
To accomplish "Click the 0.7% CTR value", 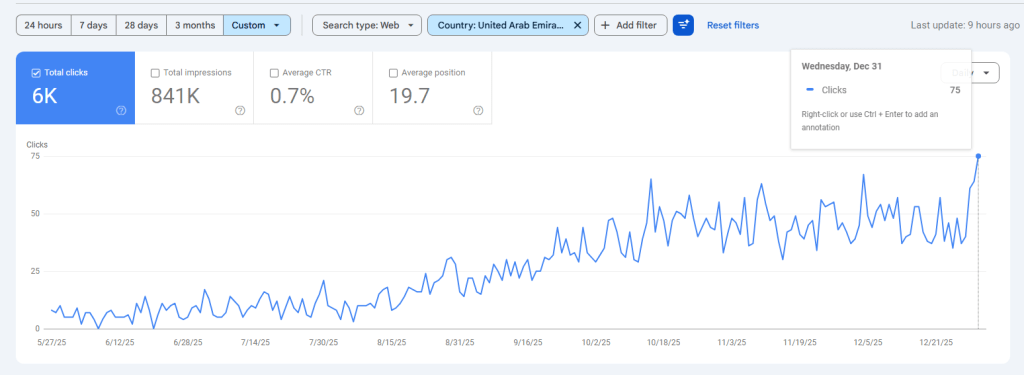I will click(x=292, y=96).
